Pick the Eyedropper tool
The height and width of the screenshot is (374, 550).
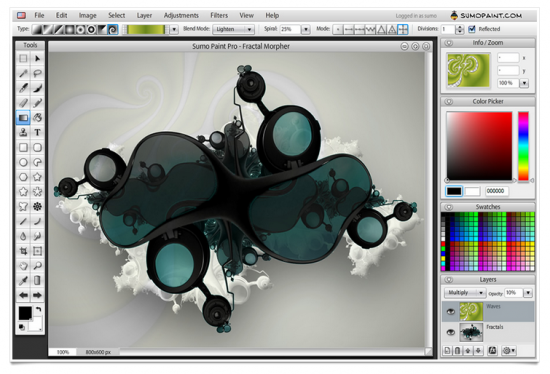point(23,280)
